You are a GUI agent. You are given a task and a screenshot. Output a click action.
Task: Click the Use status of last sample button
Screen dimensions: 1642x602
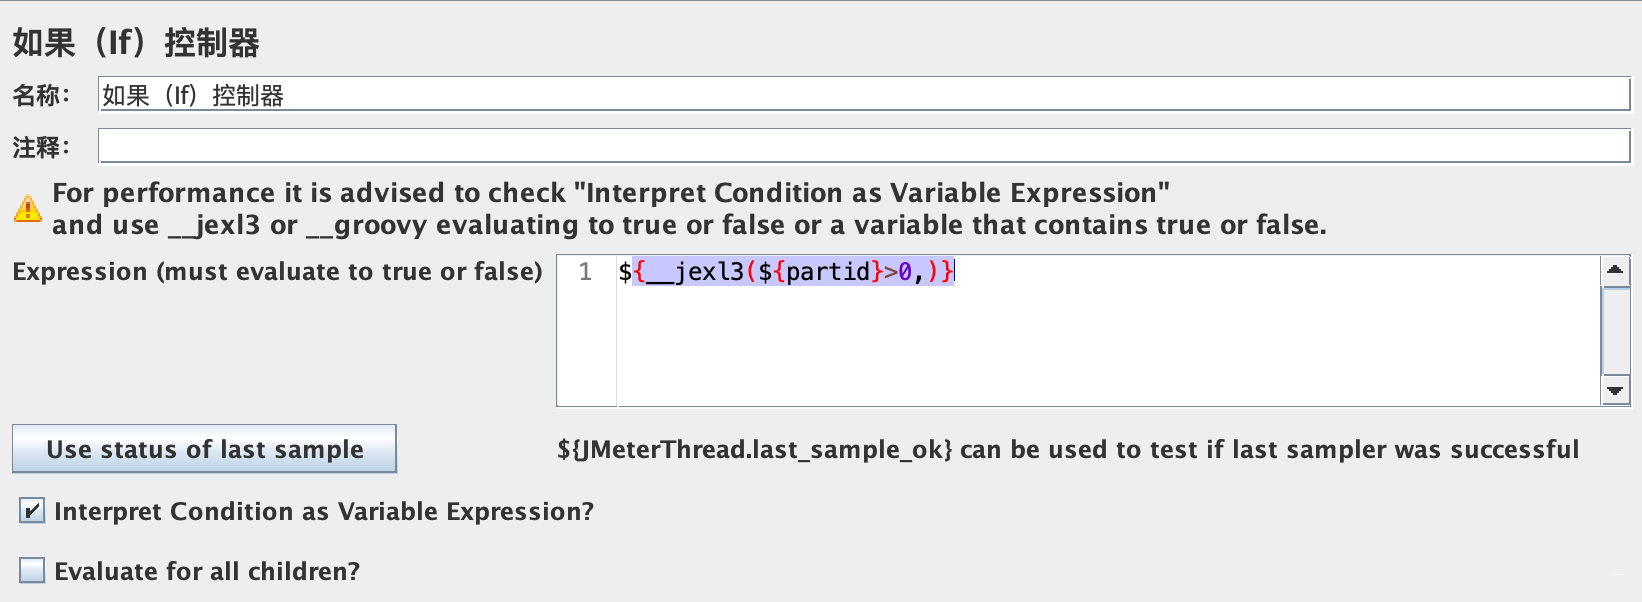click(204, 449)
